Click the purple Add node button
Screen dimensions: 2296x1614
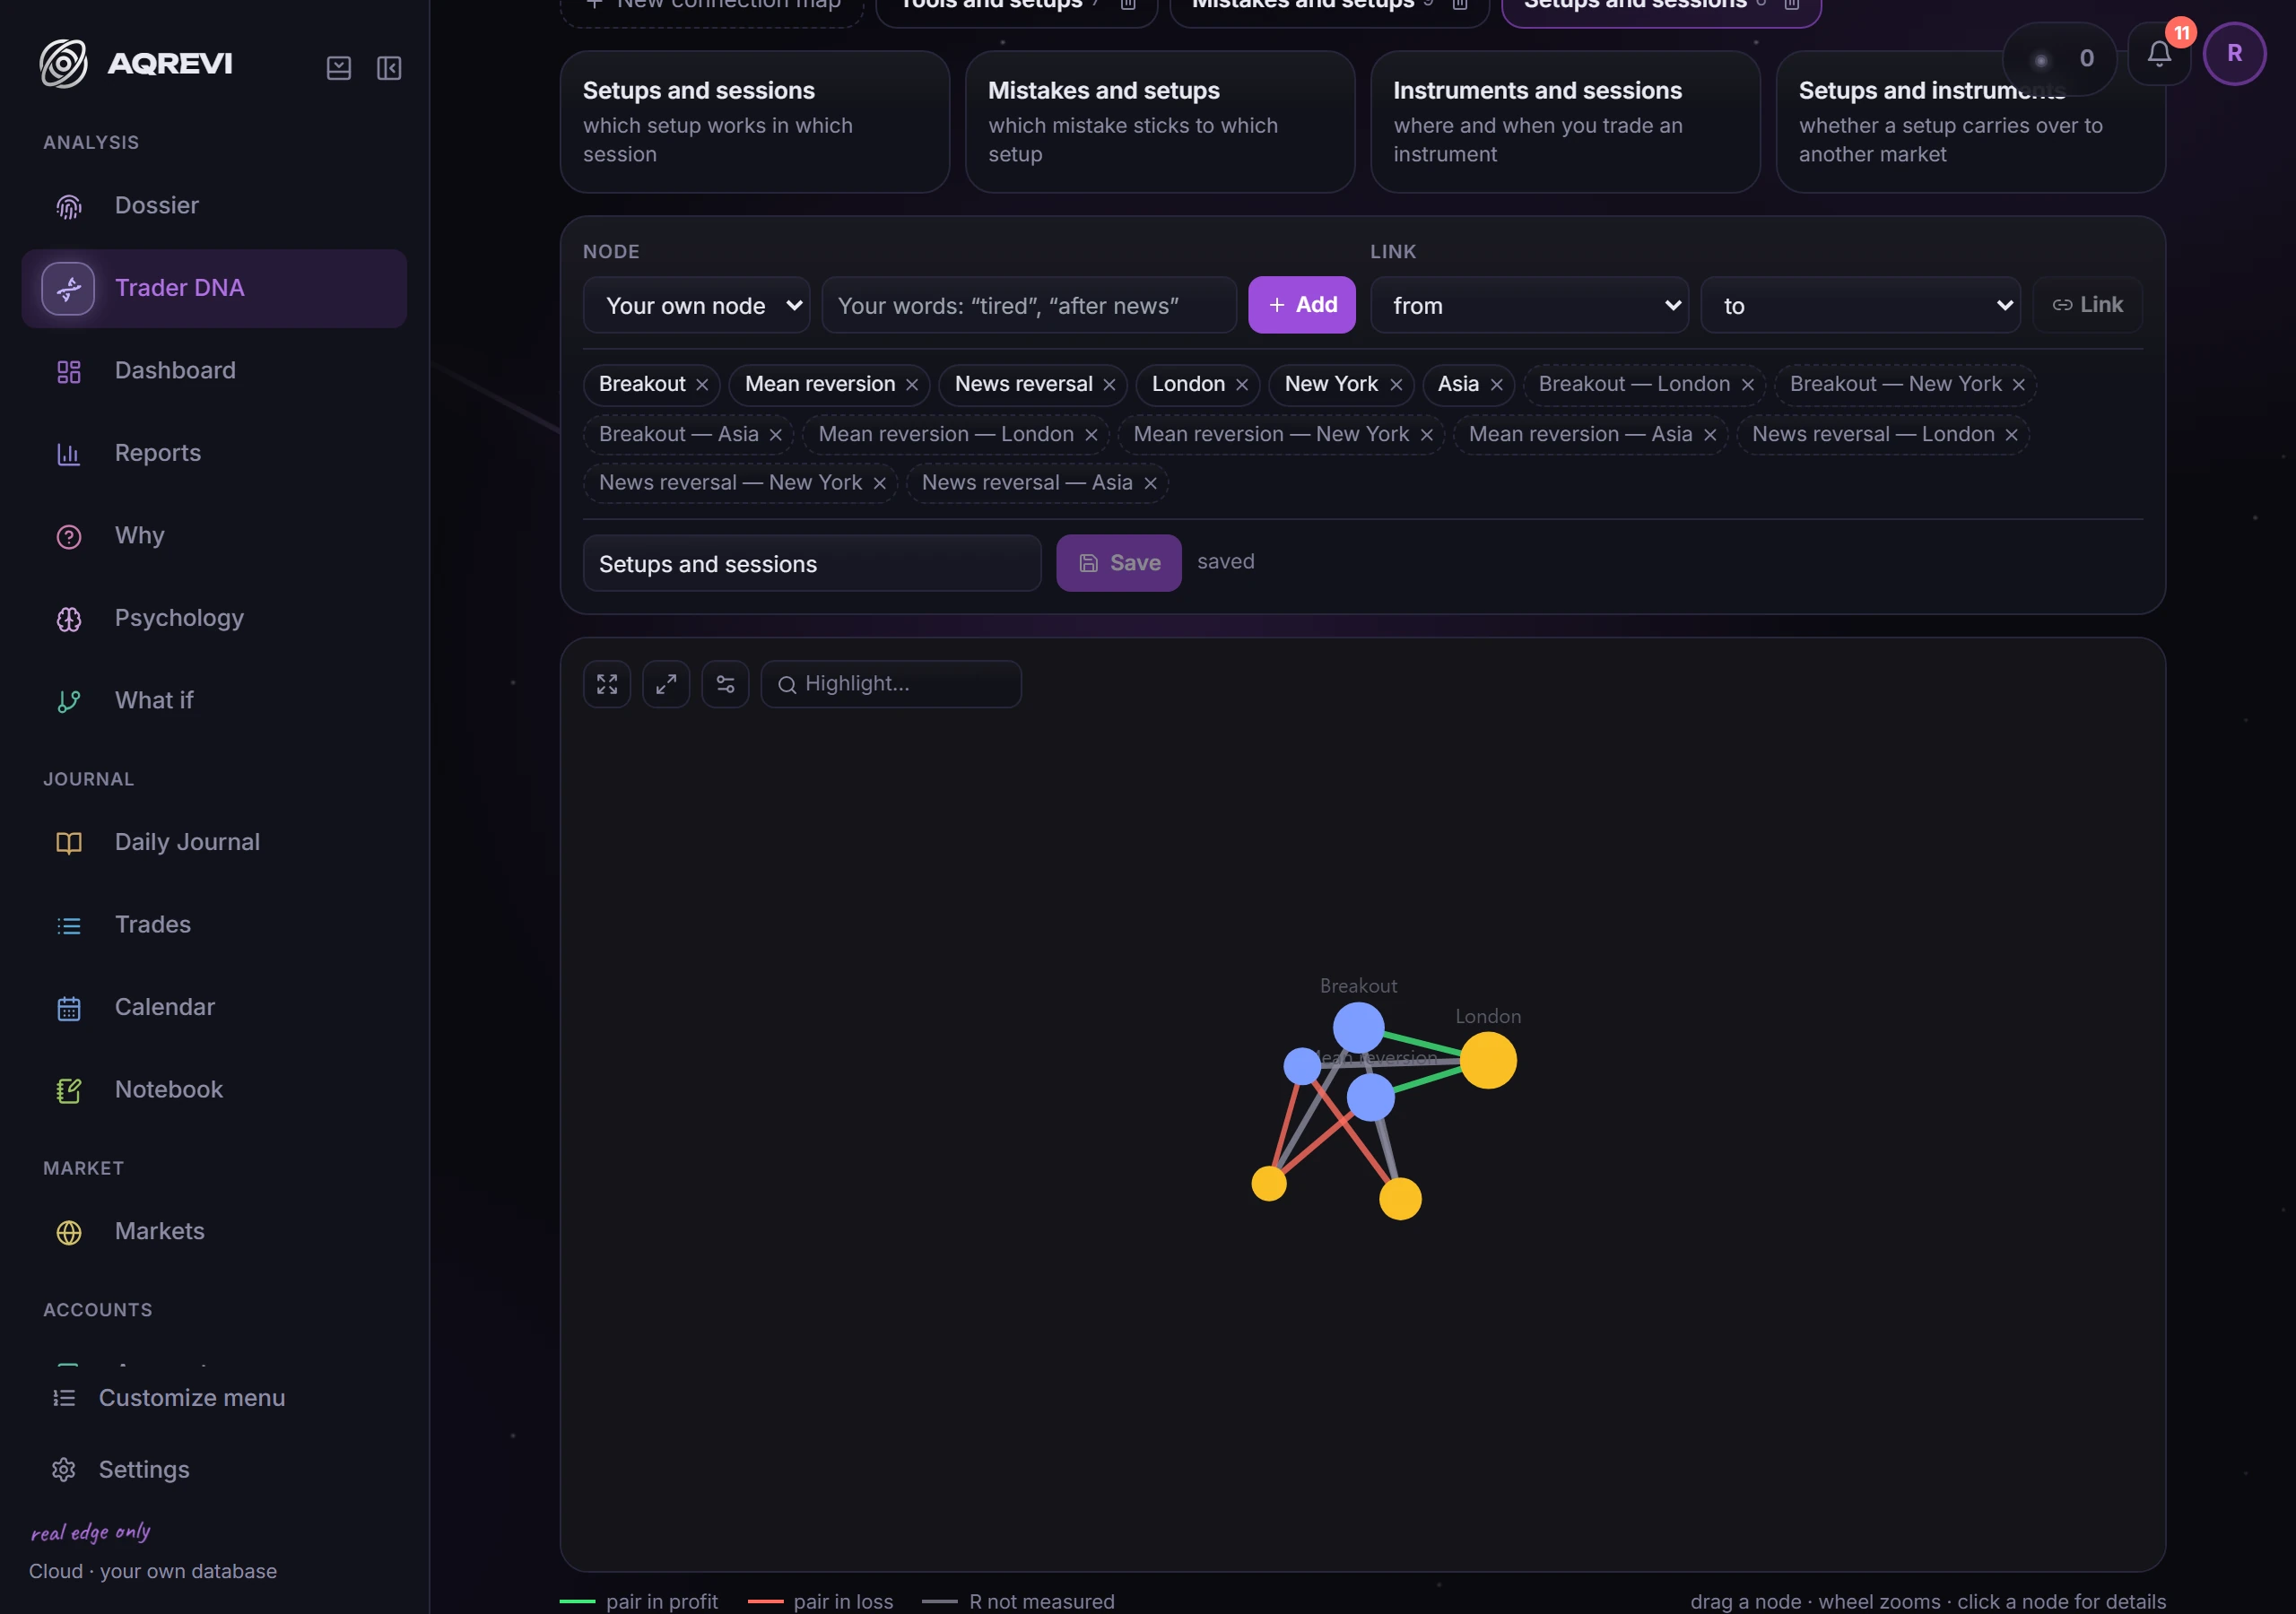(x=1302, y=305)
